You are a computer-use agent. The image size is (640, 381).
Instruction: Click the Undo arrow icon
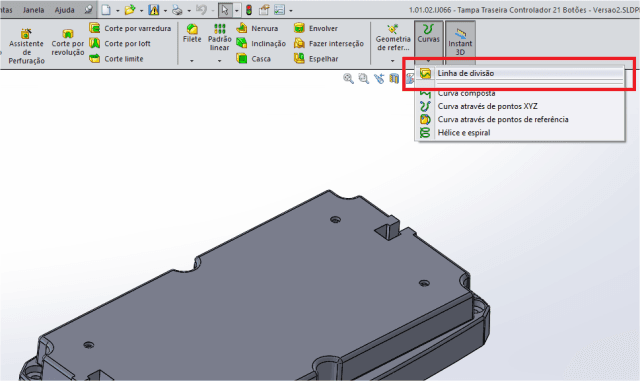click(201, 10)
